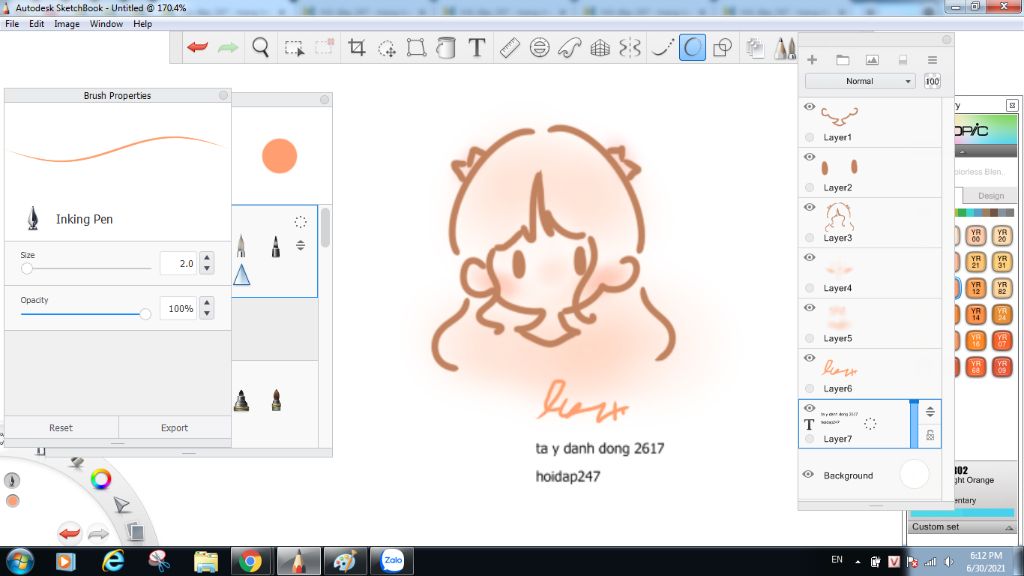Select the Zoom magnifier tool
This screenshot has width=1024, height=576.
click(261, 47)
